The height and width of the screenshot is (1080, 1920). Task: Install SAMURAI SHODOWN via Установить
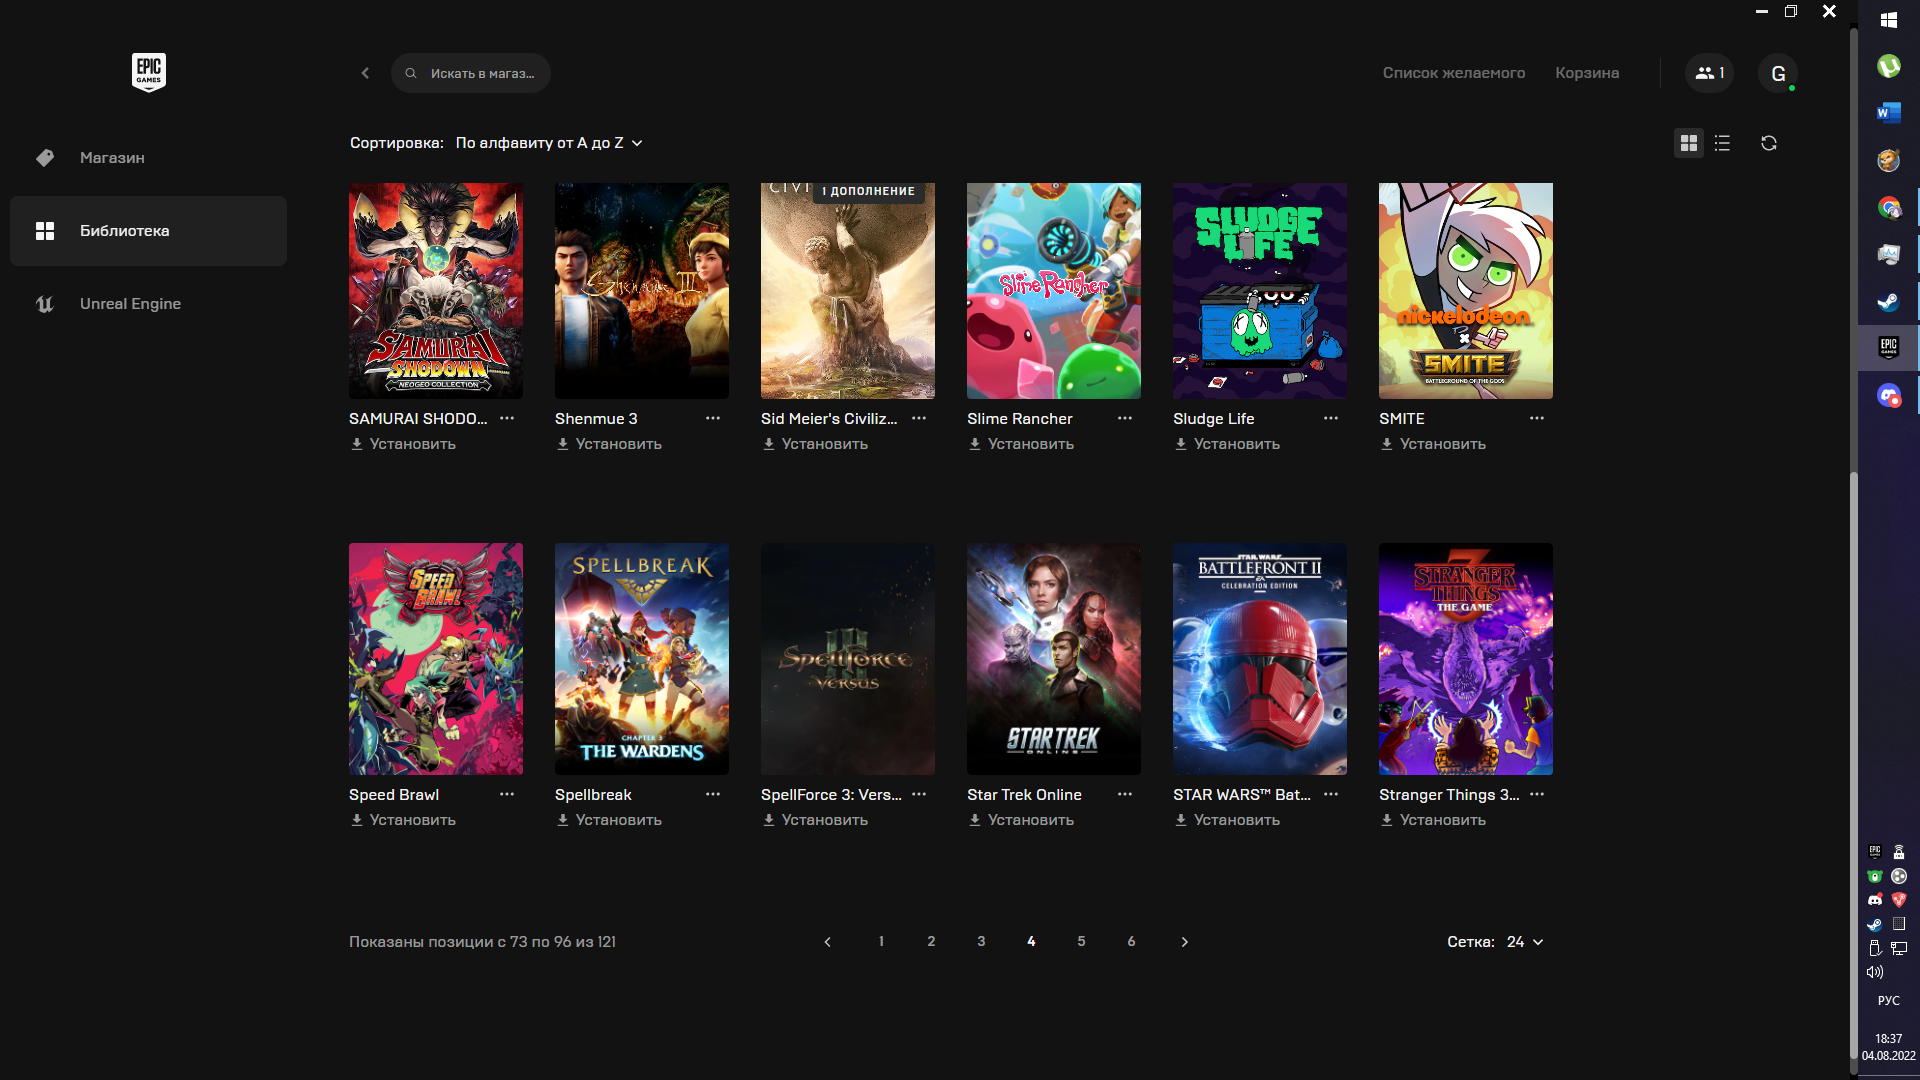click(x=403, y=444)
